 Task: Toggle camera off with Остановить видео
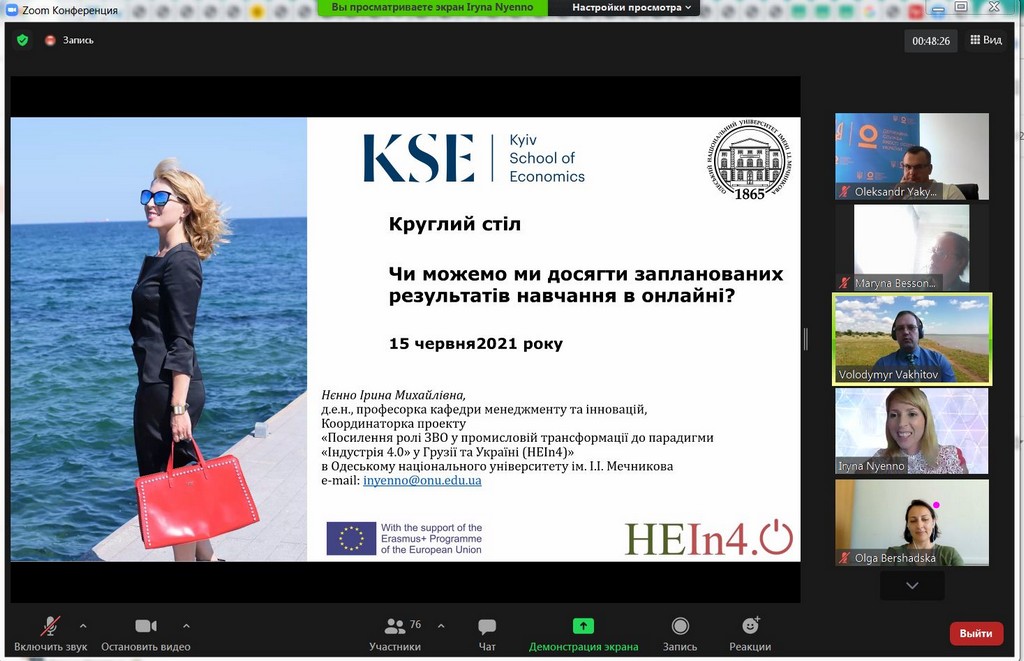pos(146,626)
